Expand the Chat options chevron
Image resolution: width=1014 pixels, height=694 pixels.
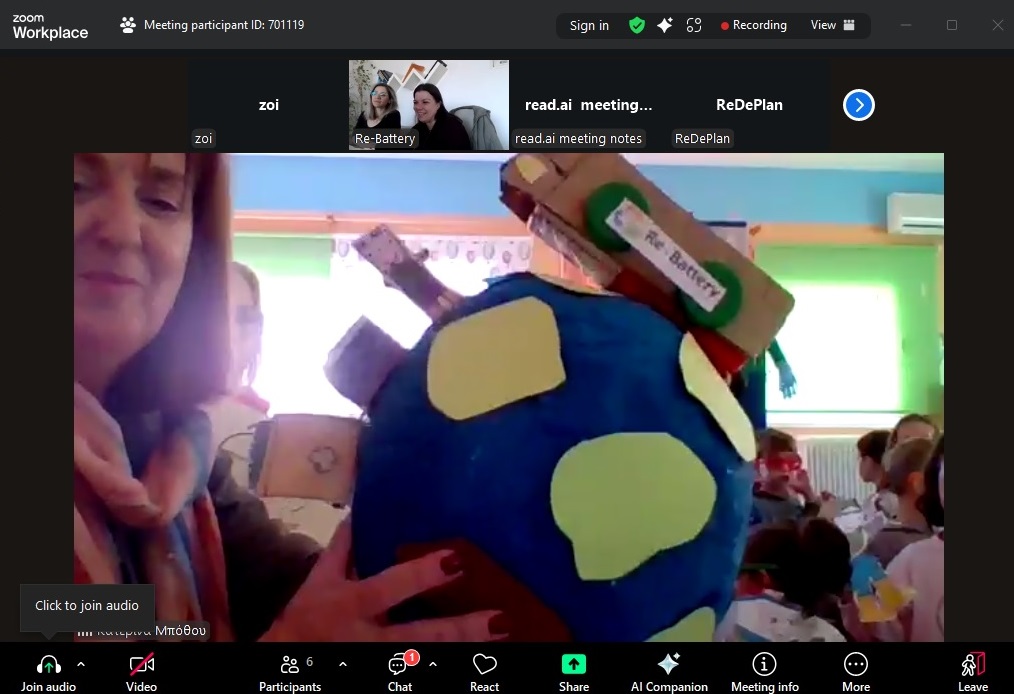click(x=433, y=664)
